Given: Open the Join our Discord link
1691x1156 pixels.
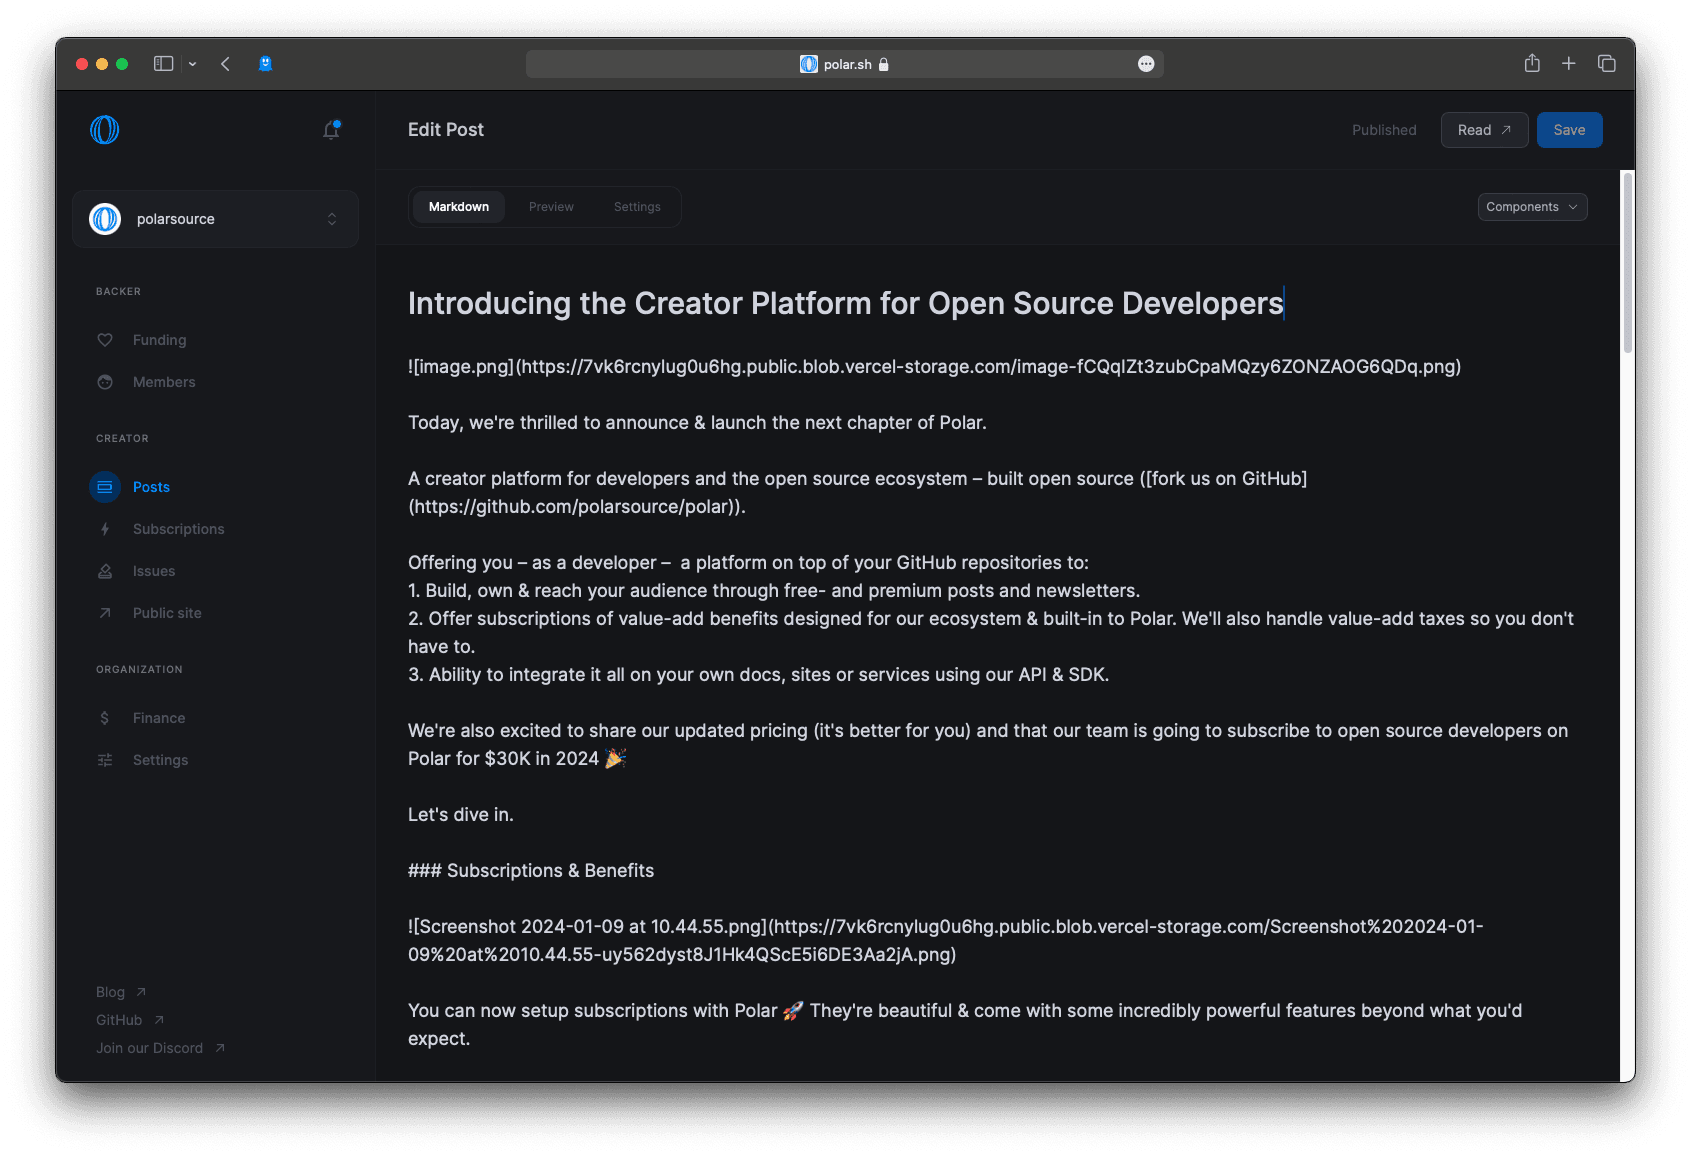Looking at the screenshot, I should tap(160, 1048).
